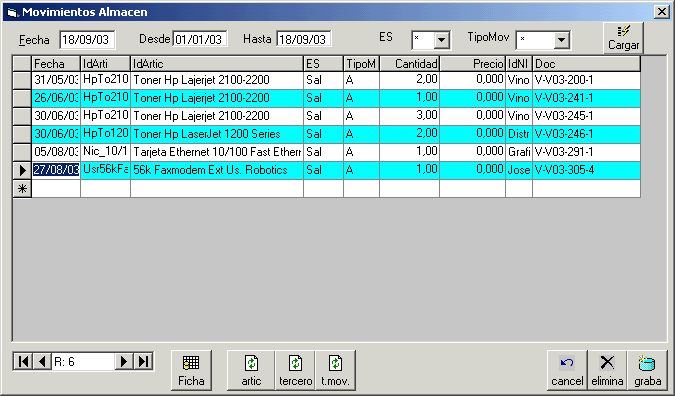
Task: Click the date cell 05/08/03
Action: click(x=56, y=152)
